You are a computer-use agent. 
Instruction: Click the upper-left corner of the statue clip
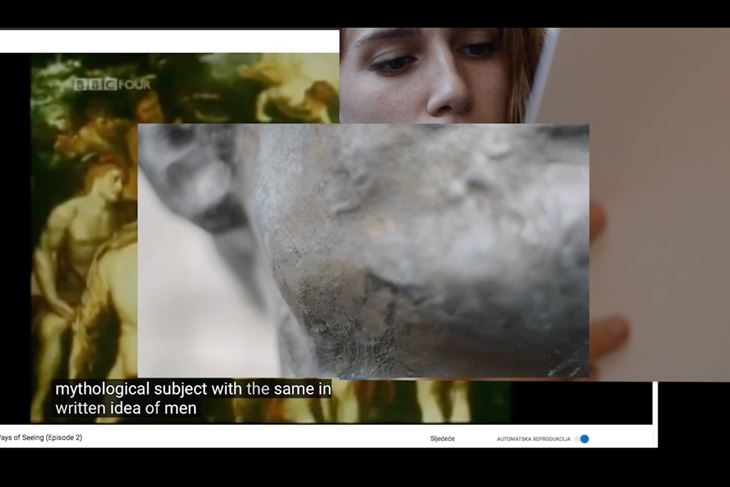coord(145,131)
